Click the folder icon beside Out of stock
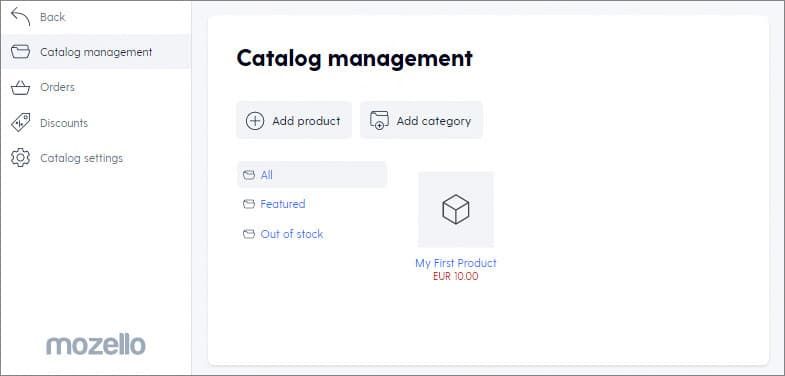The width and height of the screenshot is (785, 376). (249, 234)
